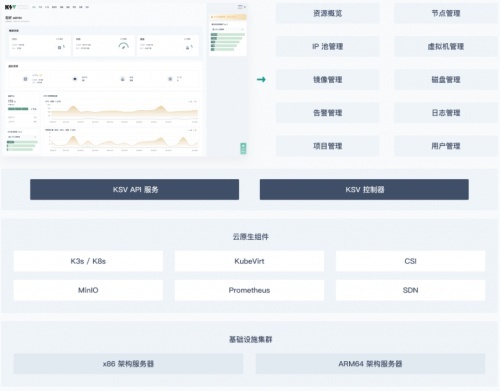Select the ARM64 架构服务器 box
Viewport: 500px width, 391px height.
click(370, 364)
